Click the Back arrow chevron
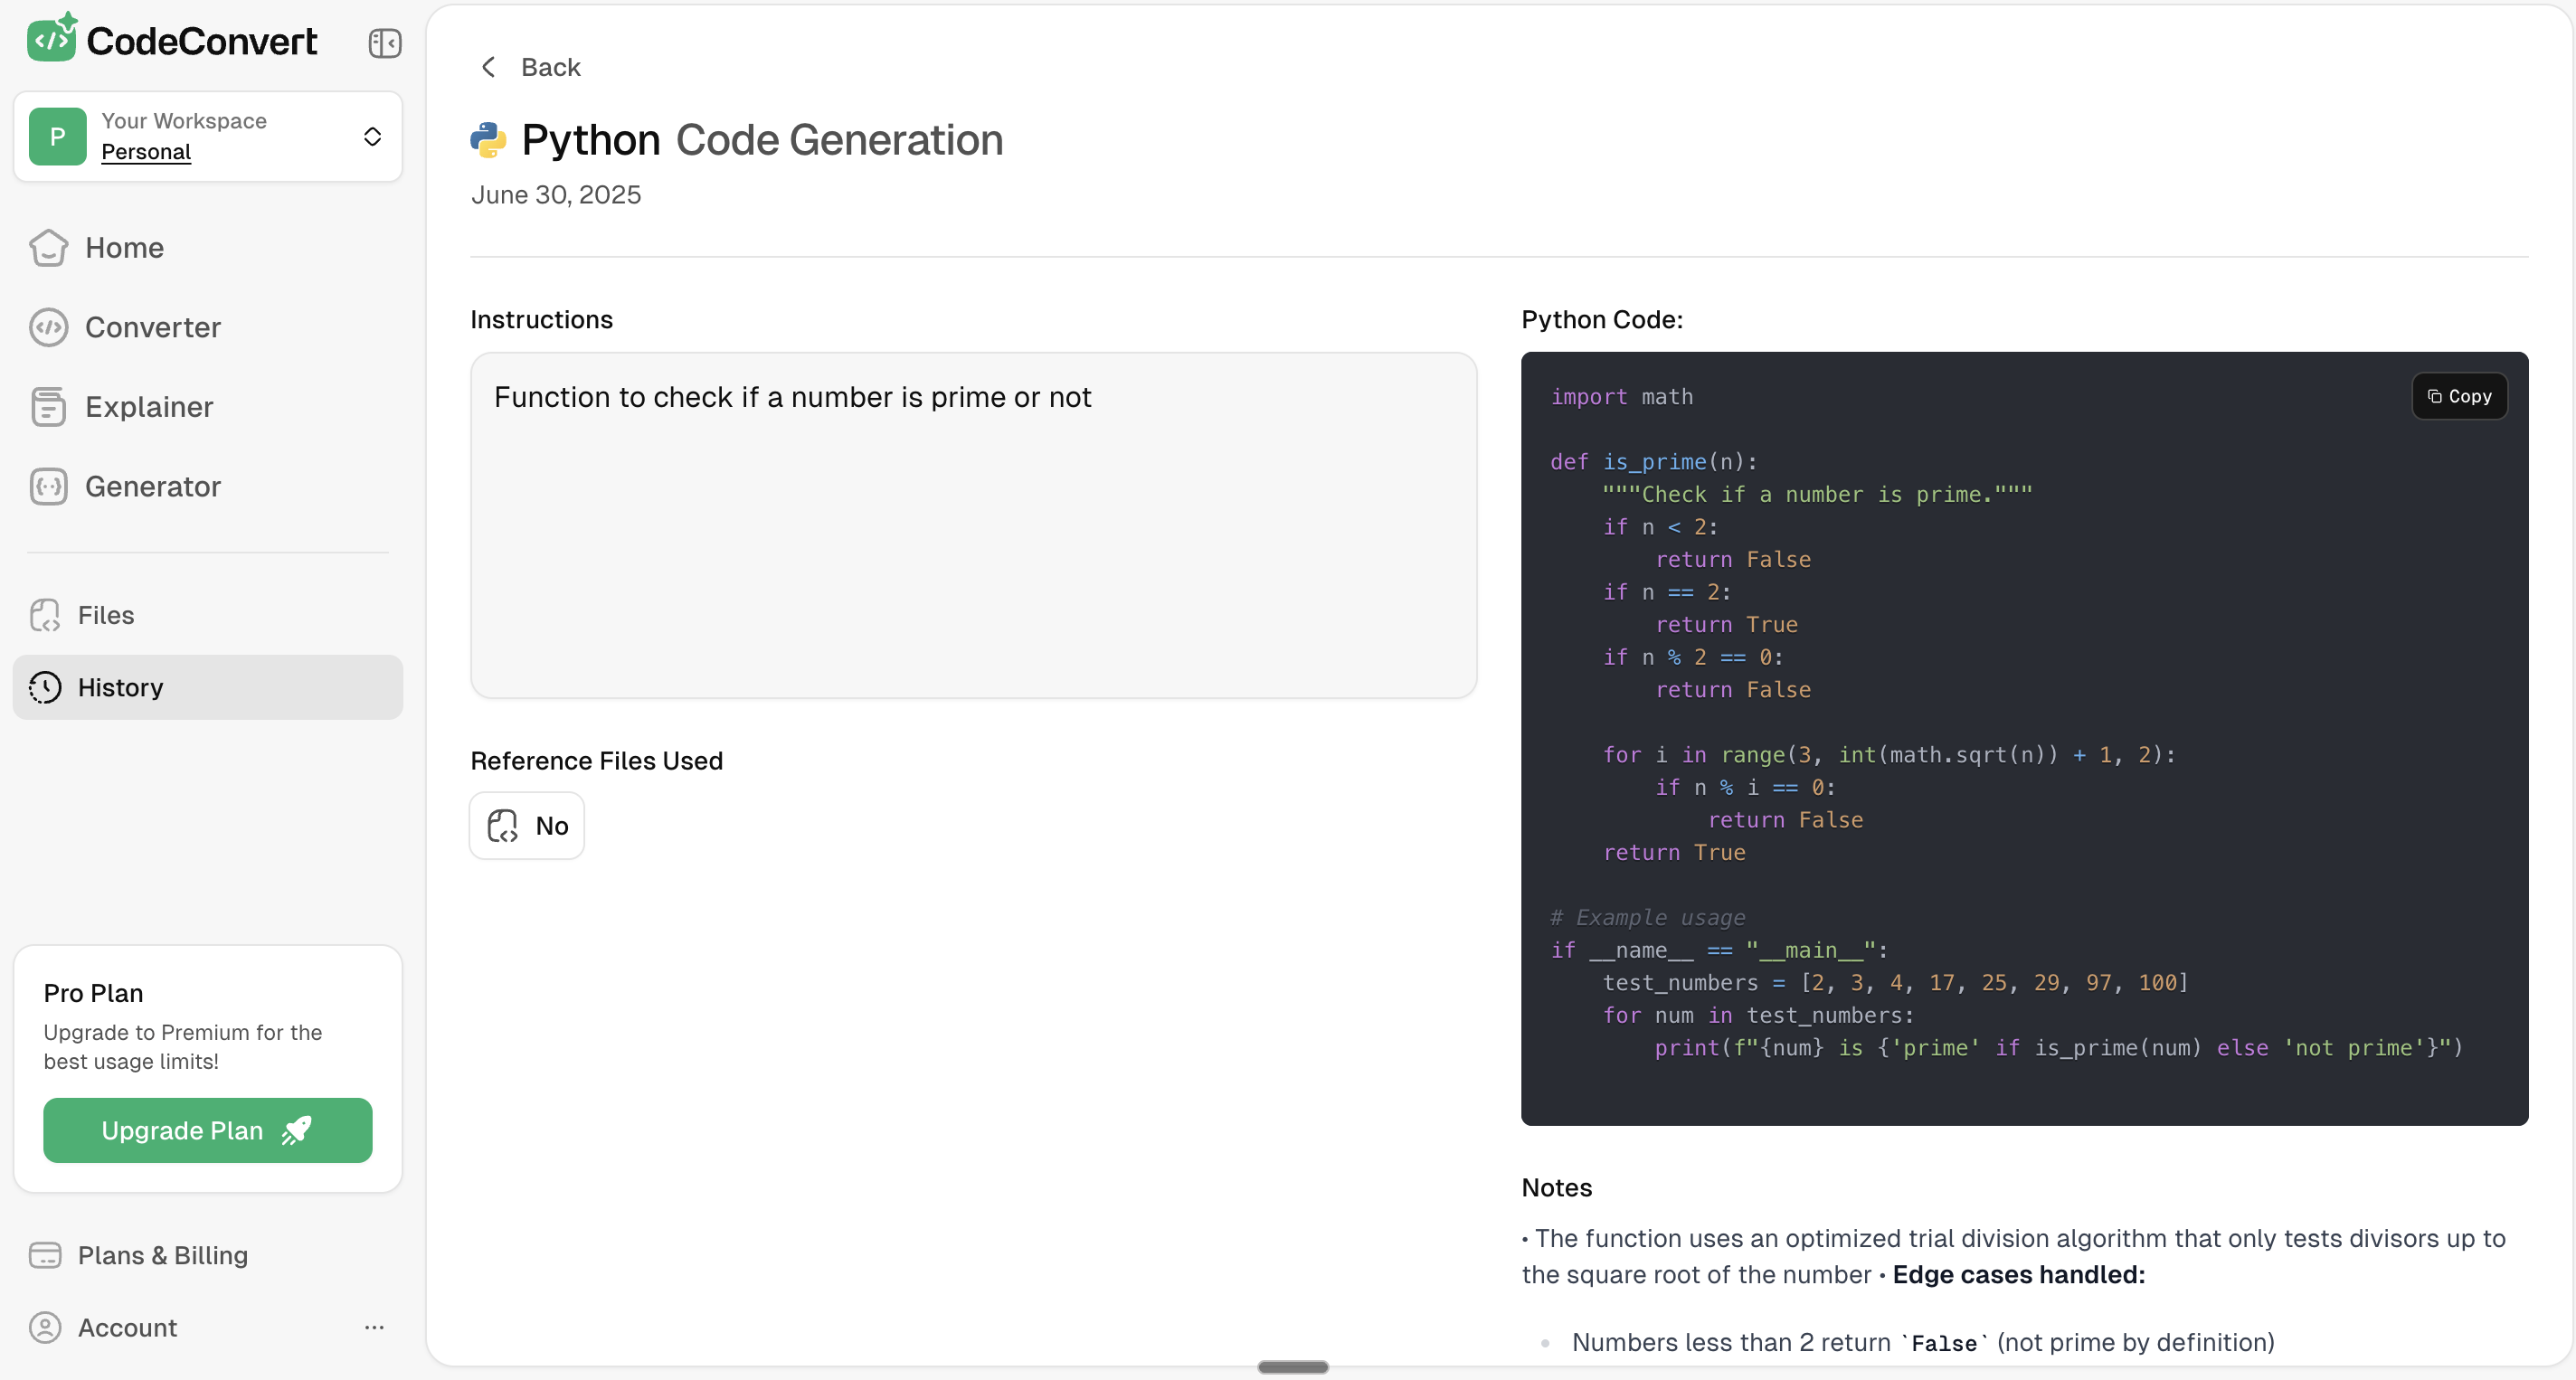Image resolution: width=2576 pixels, height=1380 pixels. (488, 67)
